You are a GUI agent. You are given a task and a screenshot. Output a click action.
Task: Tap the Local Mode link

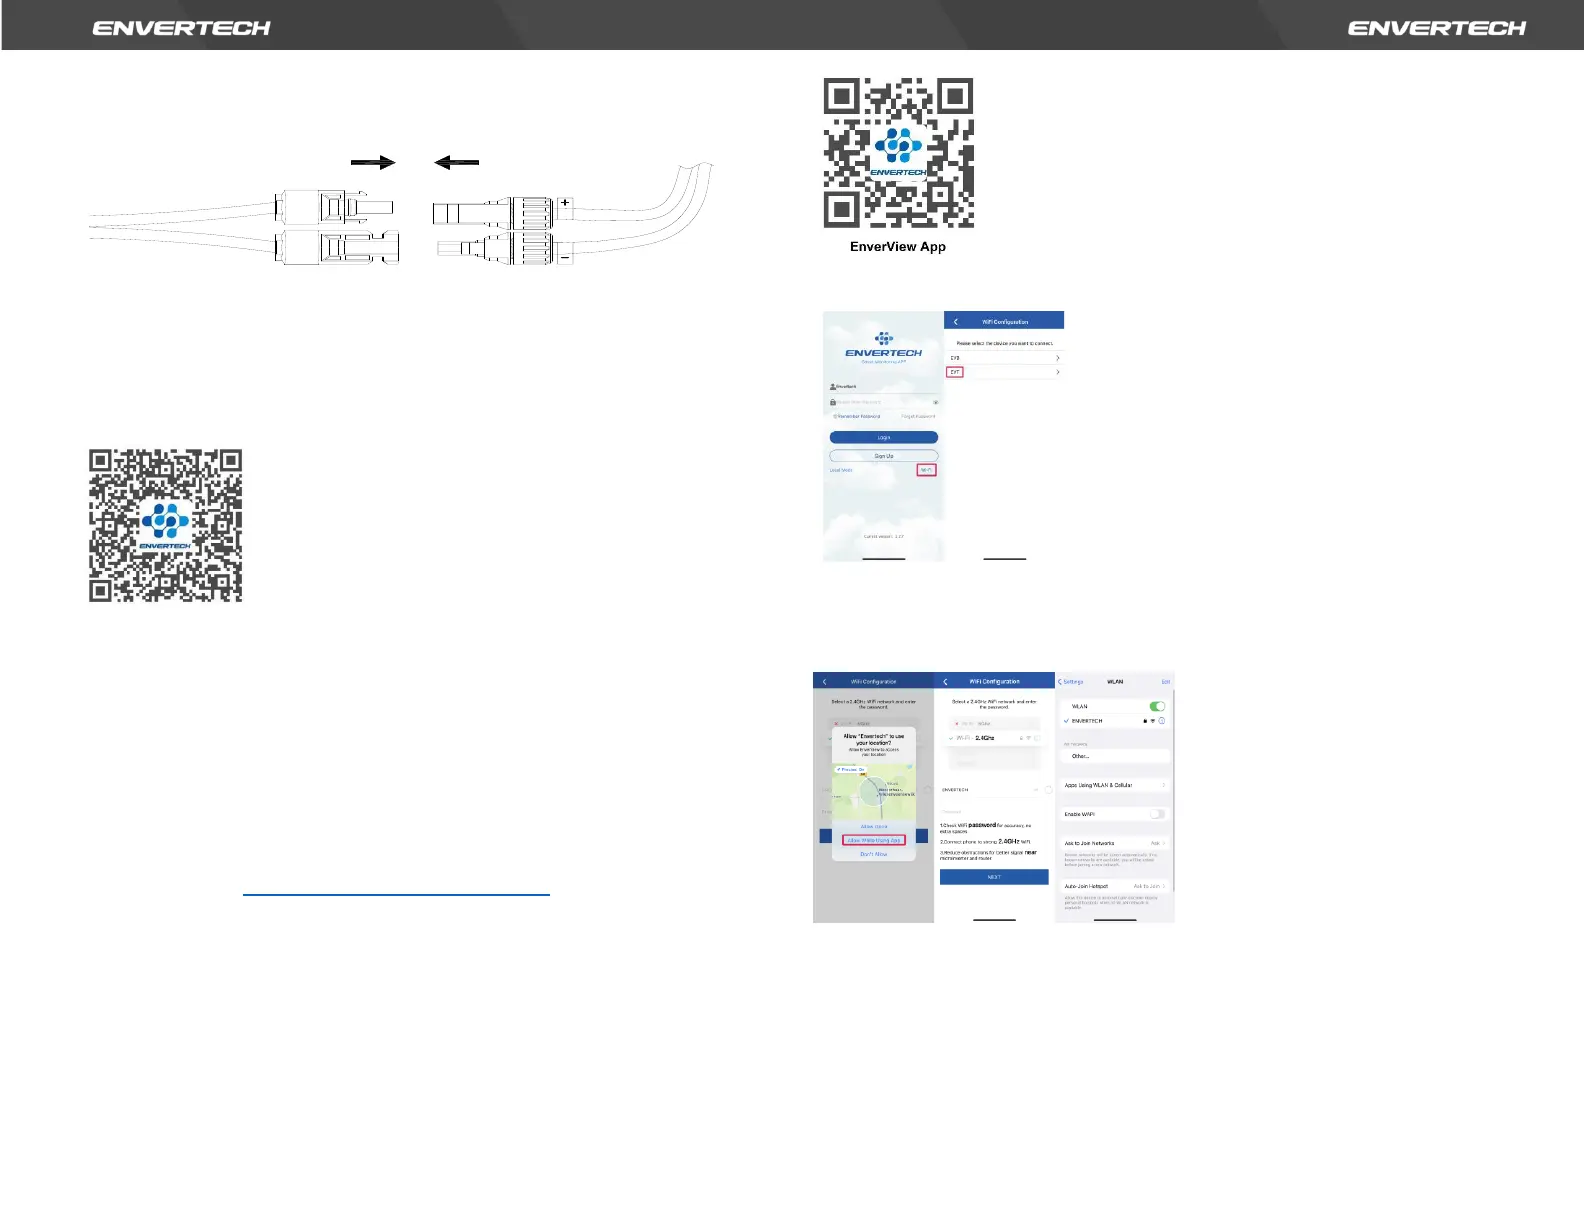pyautogui.click(x=841, y=470)
